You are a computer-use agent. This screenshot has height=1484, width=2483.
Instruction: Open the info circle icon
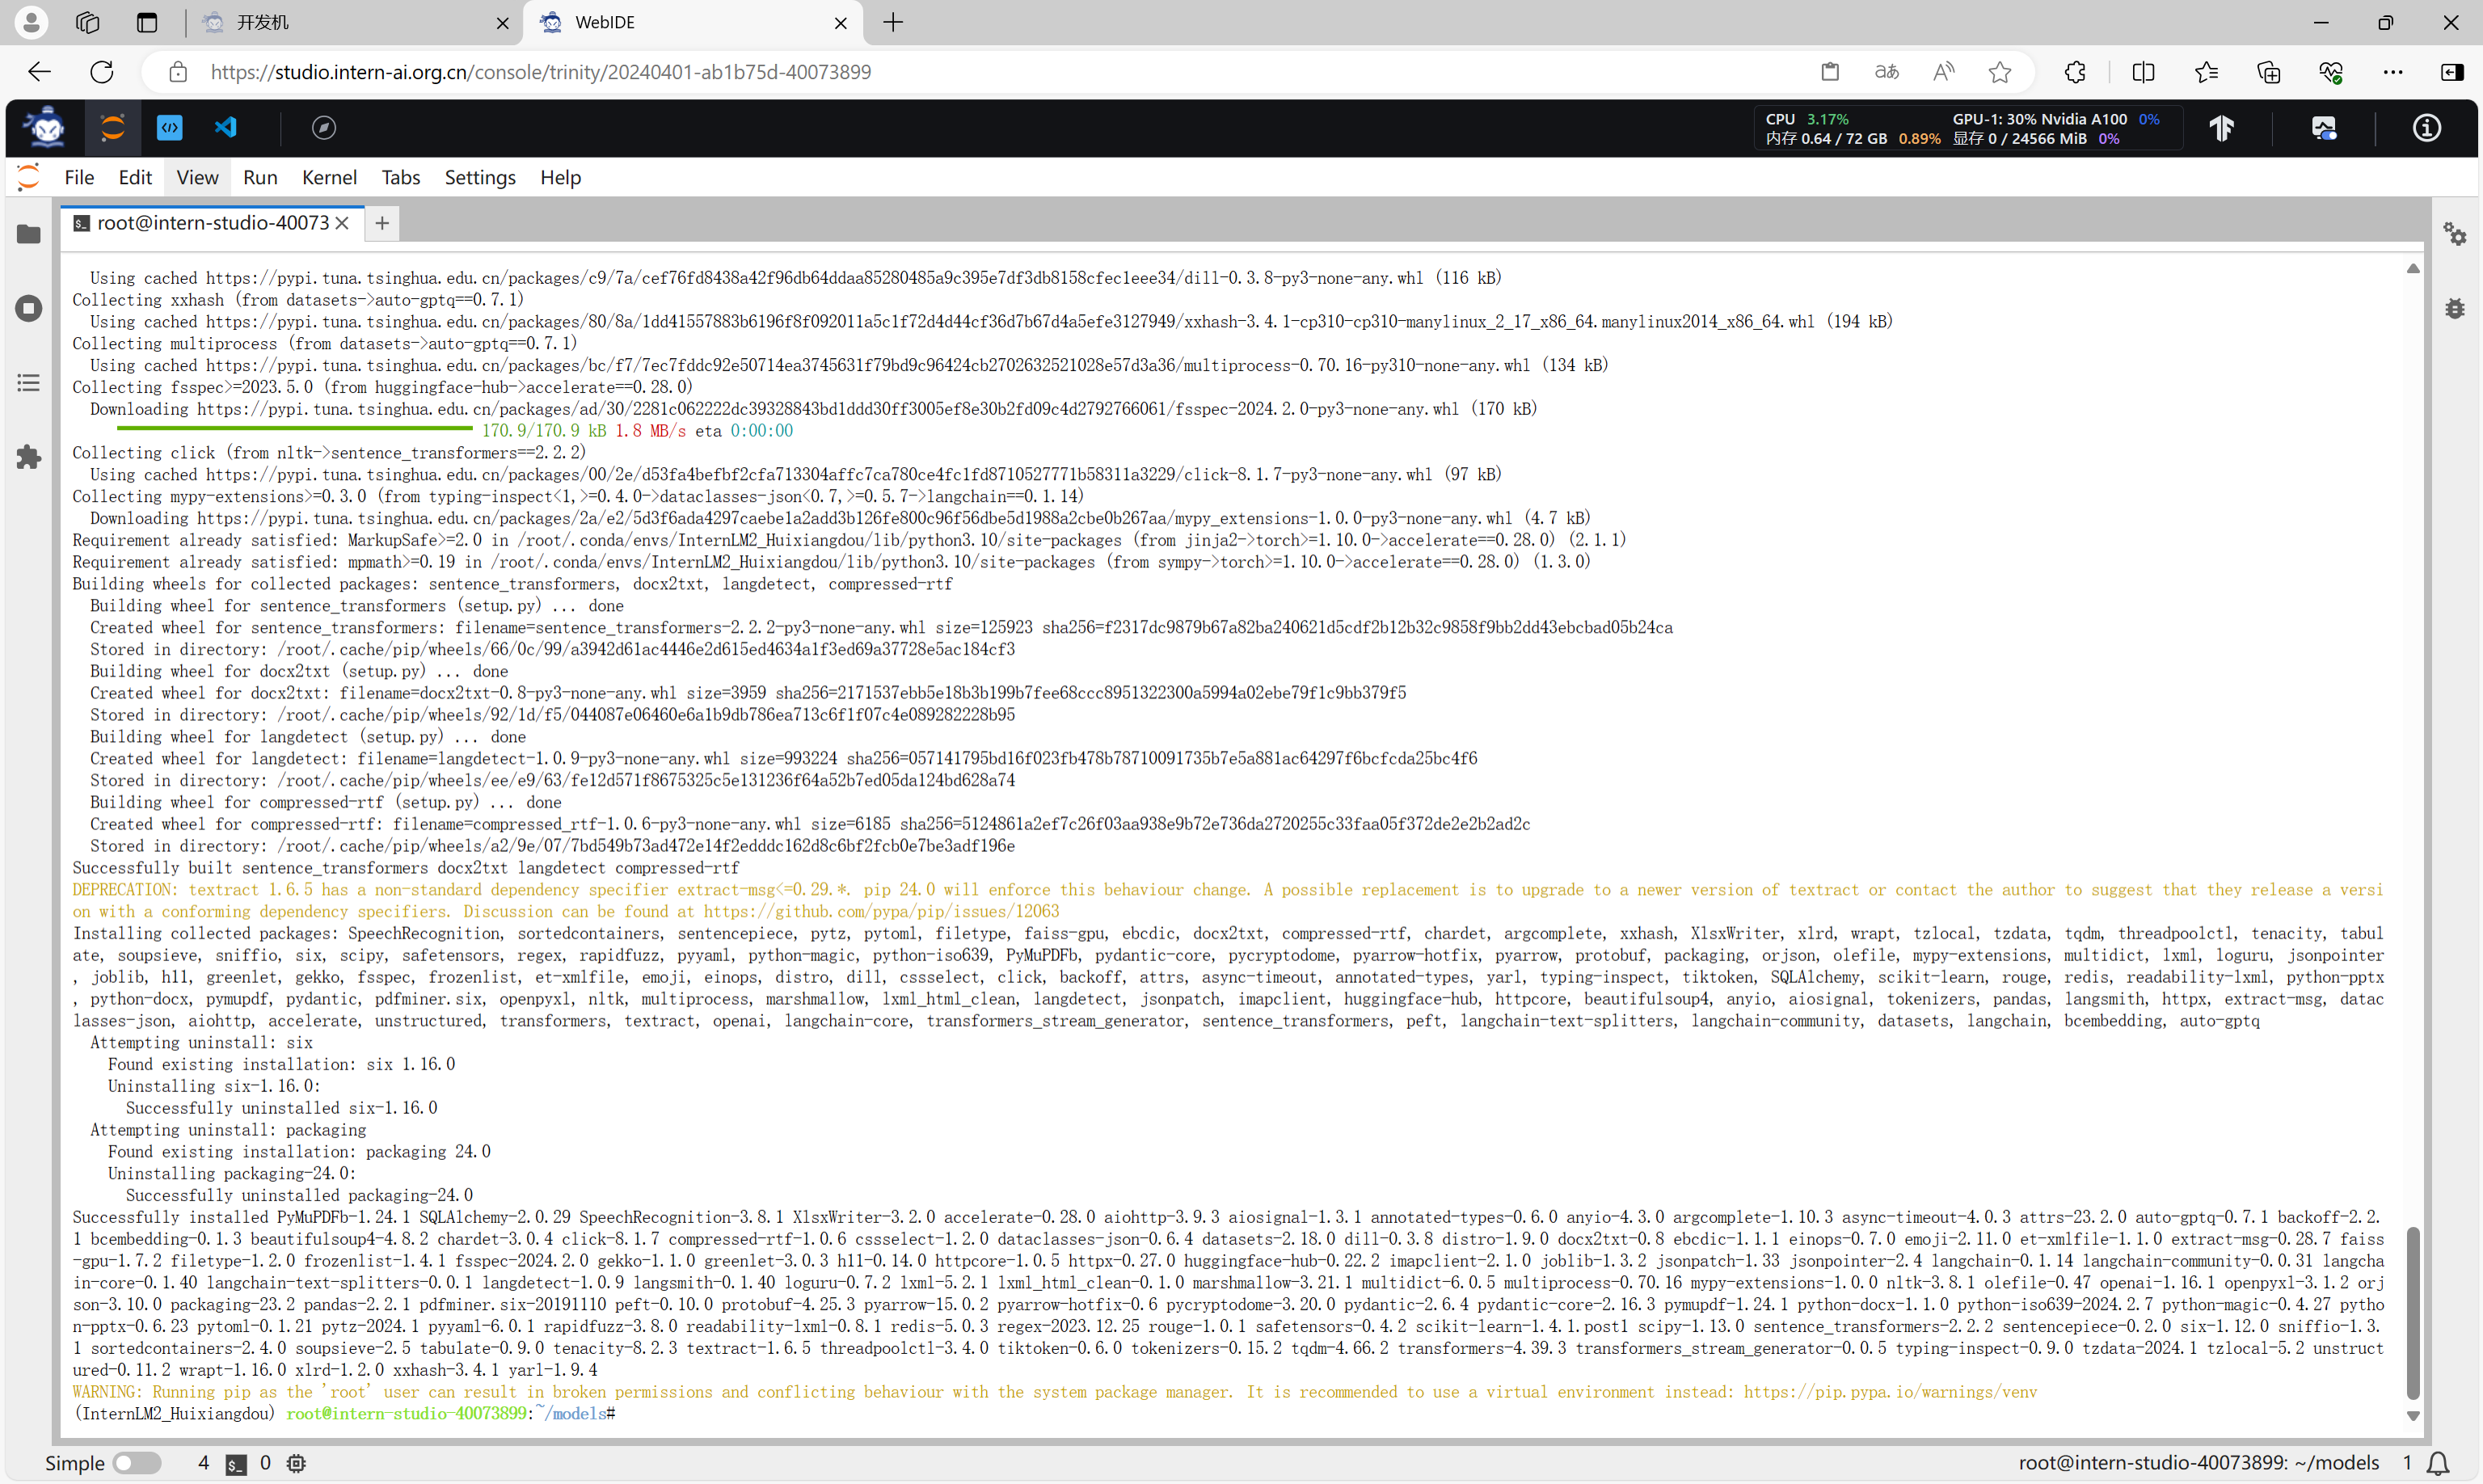(x=2427, y=128)
